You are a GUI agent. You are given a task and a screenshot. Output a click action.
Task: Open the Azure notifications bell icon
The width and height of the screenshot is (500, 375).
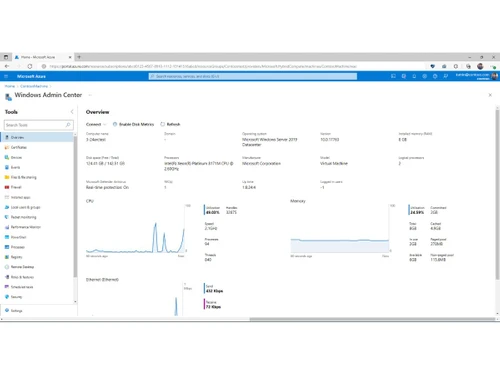click(x=414, y=76)
